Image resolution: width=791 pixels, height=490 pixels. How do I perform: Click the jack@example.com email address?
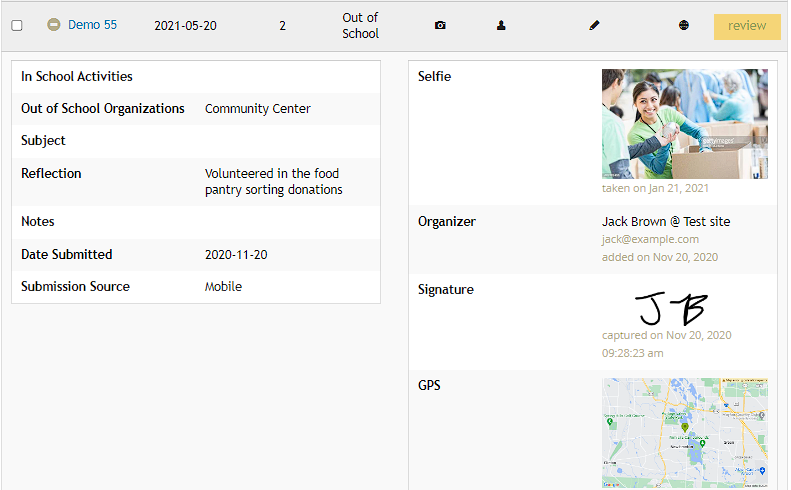point(650,240)
